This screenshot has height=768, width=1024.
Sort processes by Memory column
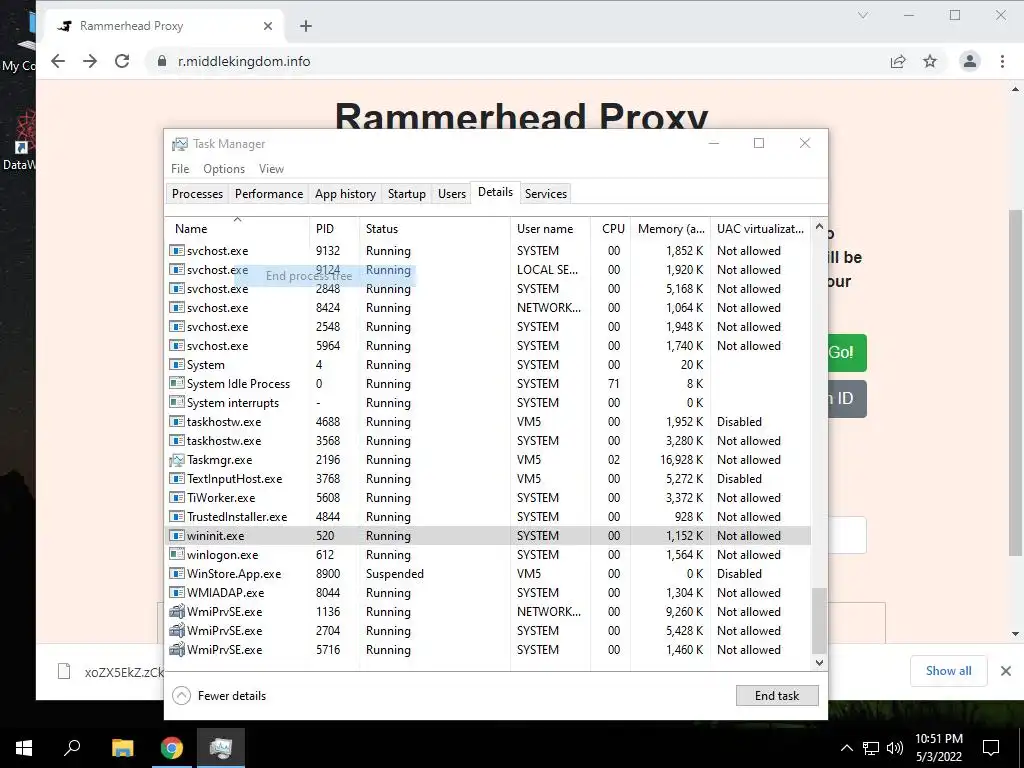click(671, 229)
